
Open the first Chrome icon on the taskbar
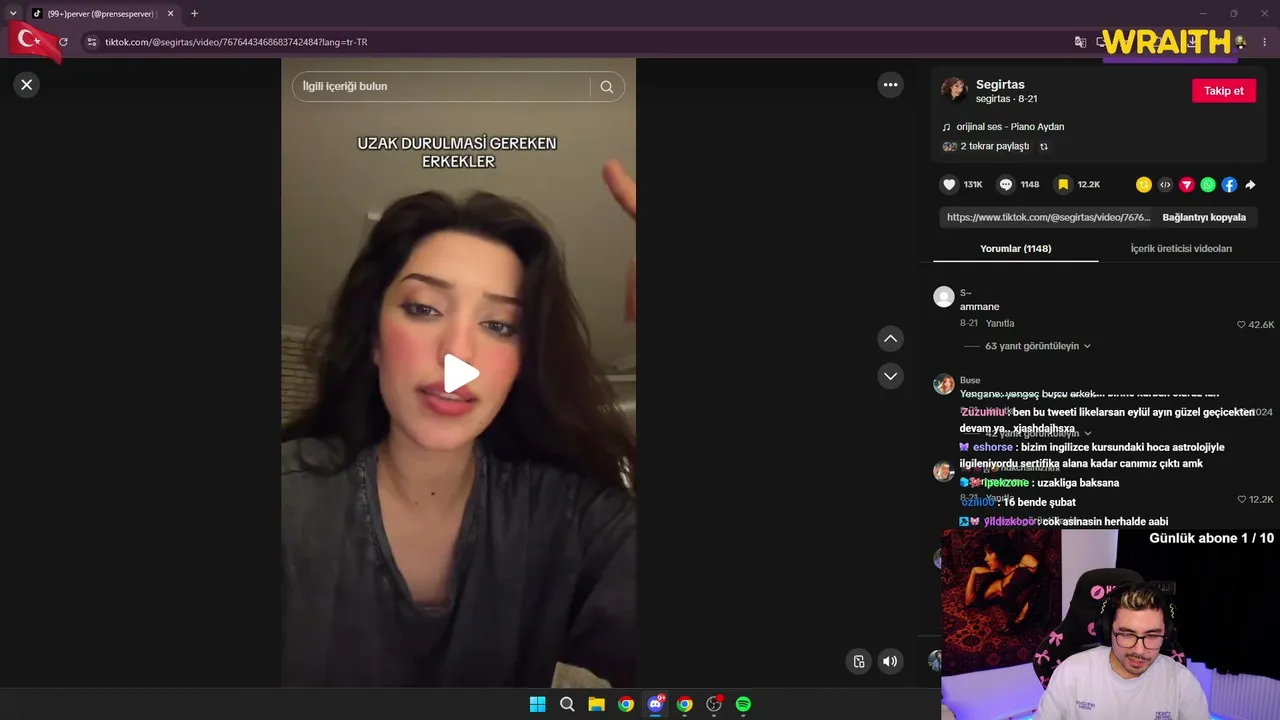[x=625, y=704]
